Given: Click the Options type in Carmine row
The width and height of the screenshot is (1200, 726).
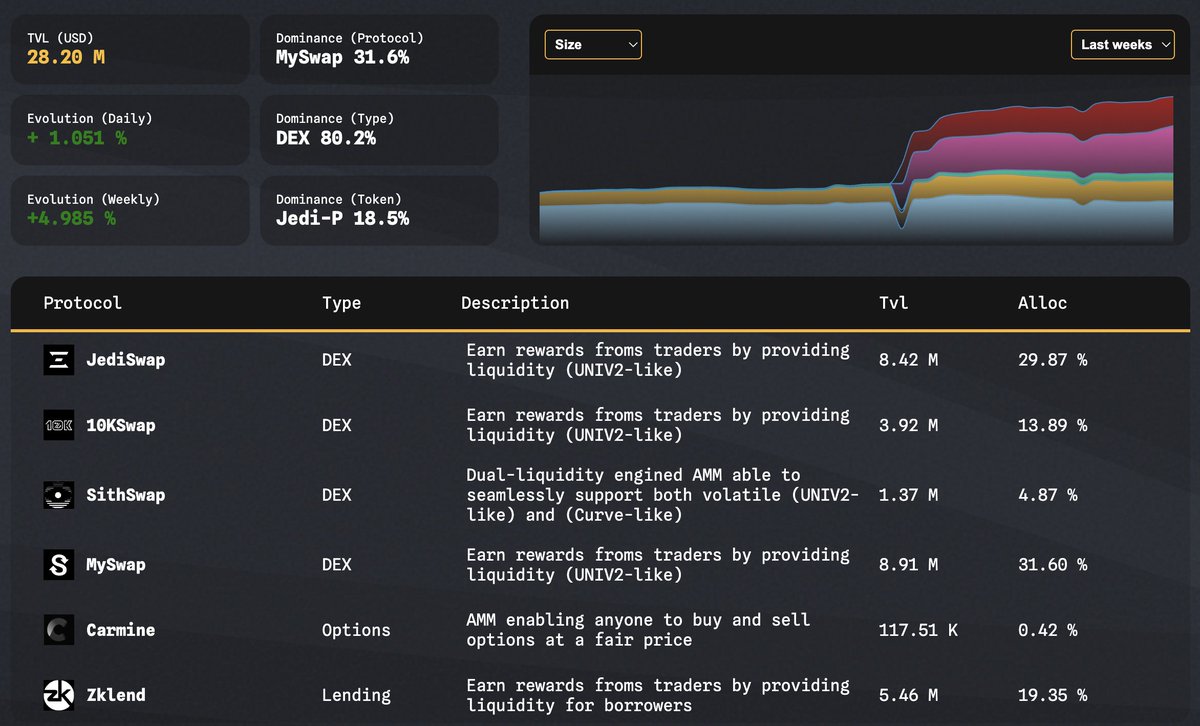Looking at the screenshot, I should pyautogui.click(x=356, y=630).
